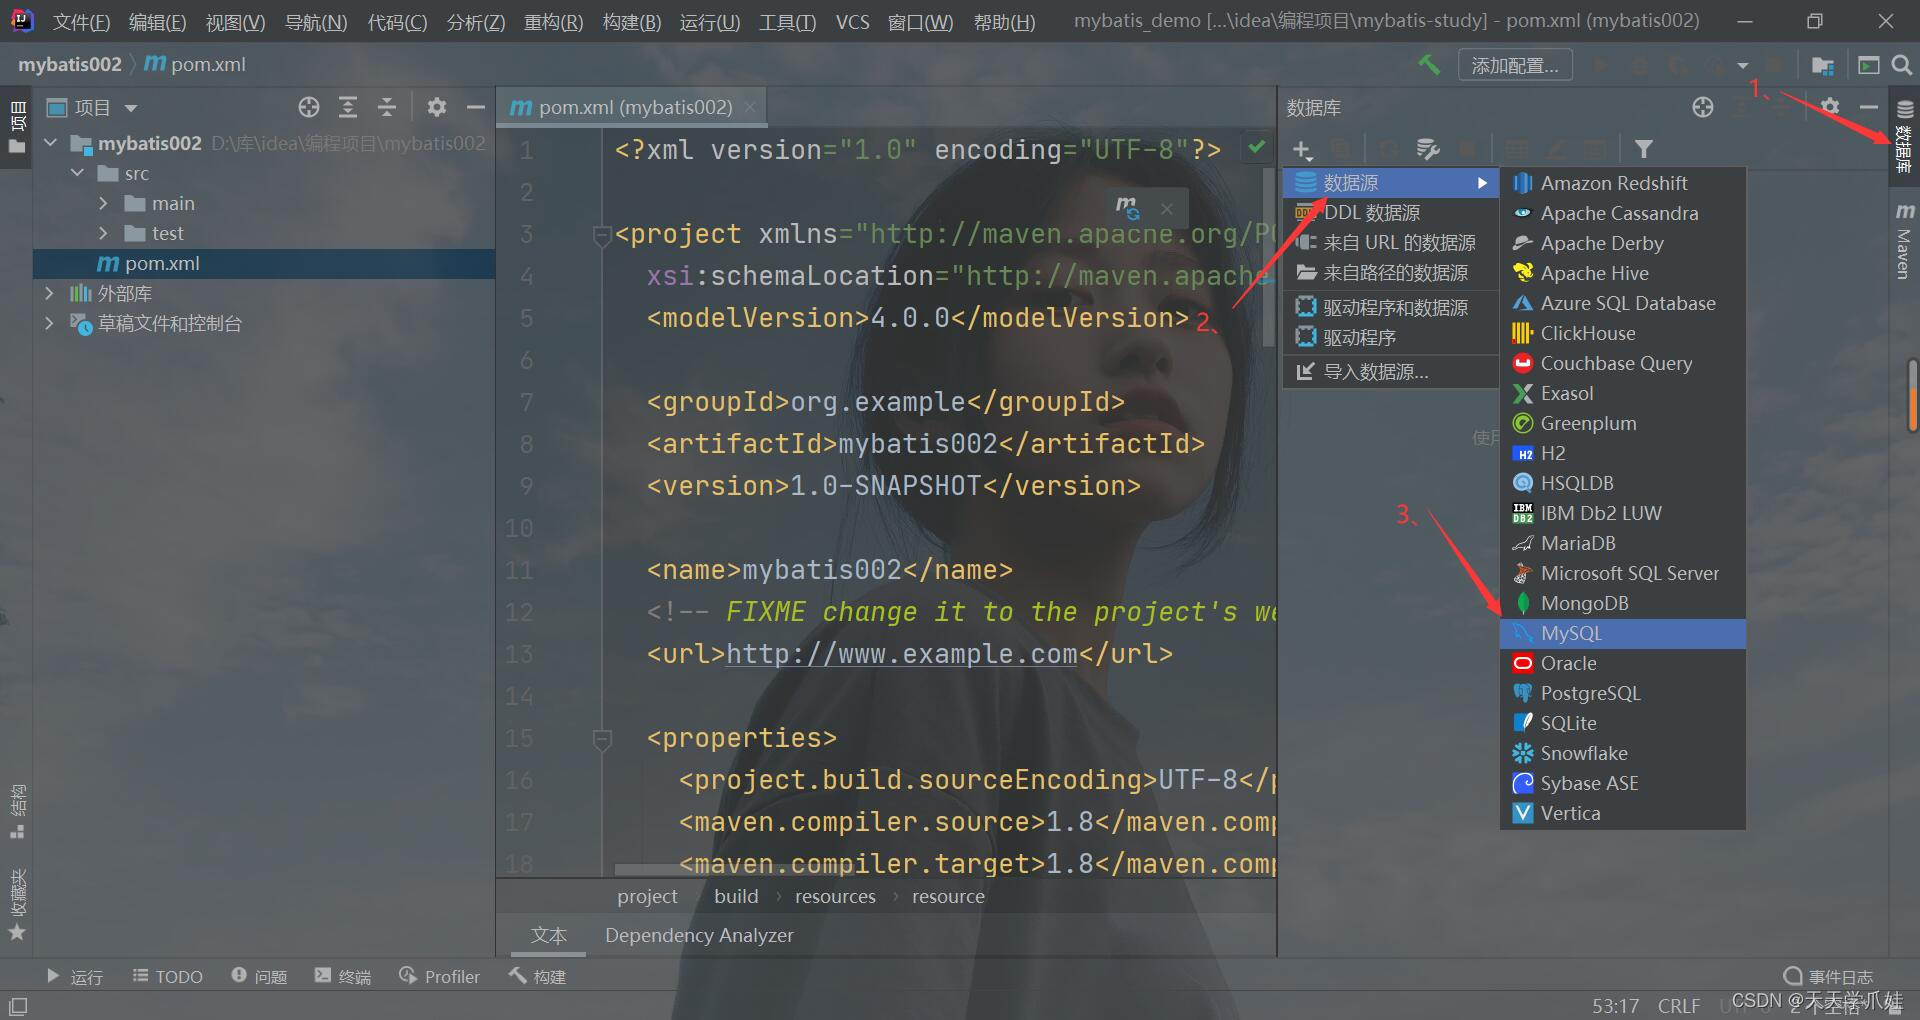Click the locate target icon in Project panel
The image size is (1920, 1020).
tap(309, 107)
